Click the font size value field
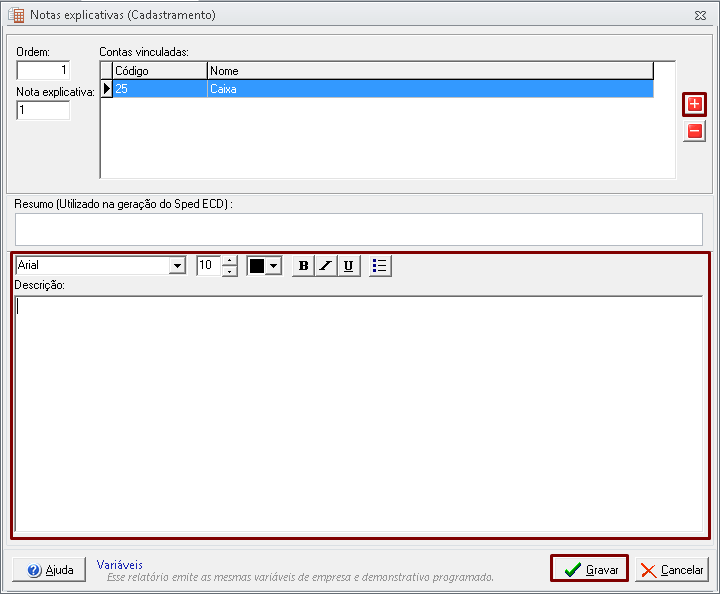The image size is (720, 594). pyautogui.click(x=208, y=265)
